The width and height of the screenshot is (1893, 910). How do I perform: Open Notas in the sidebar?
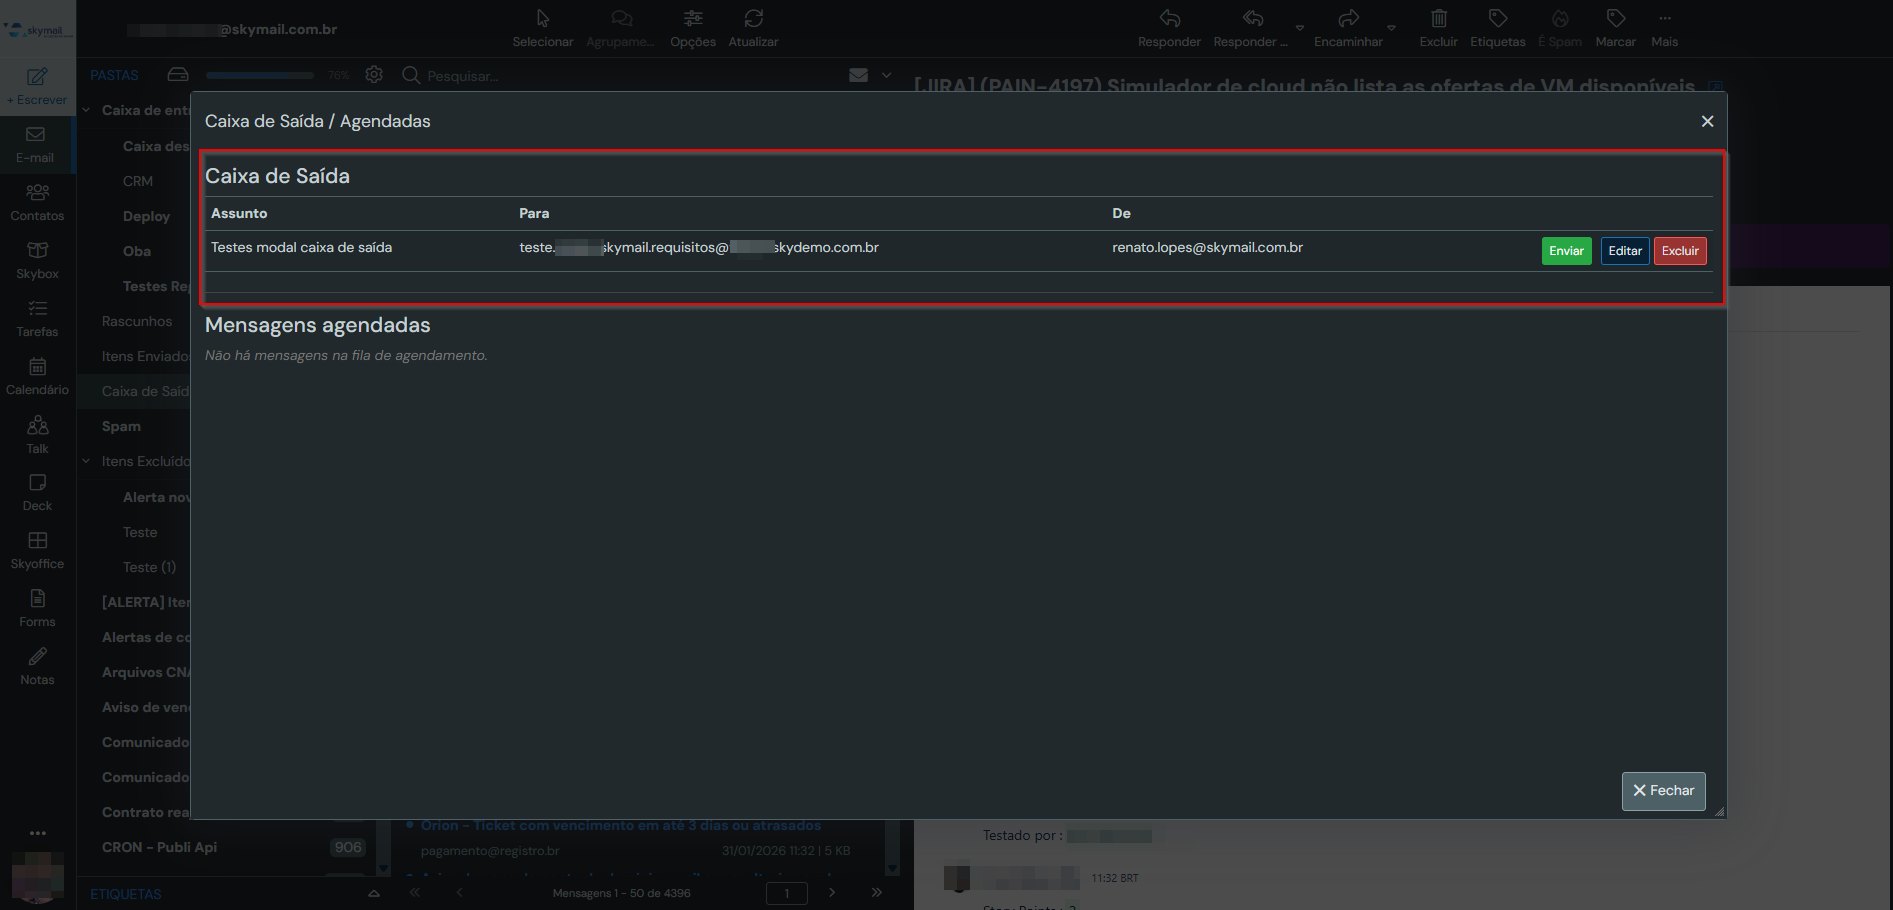click(x=37, y=665)
